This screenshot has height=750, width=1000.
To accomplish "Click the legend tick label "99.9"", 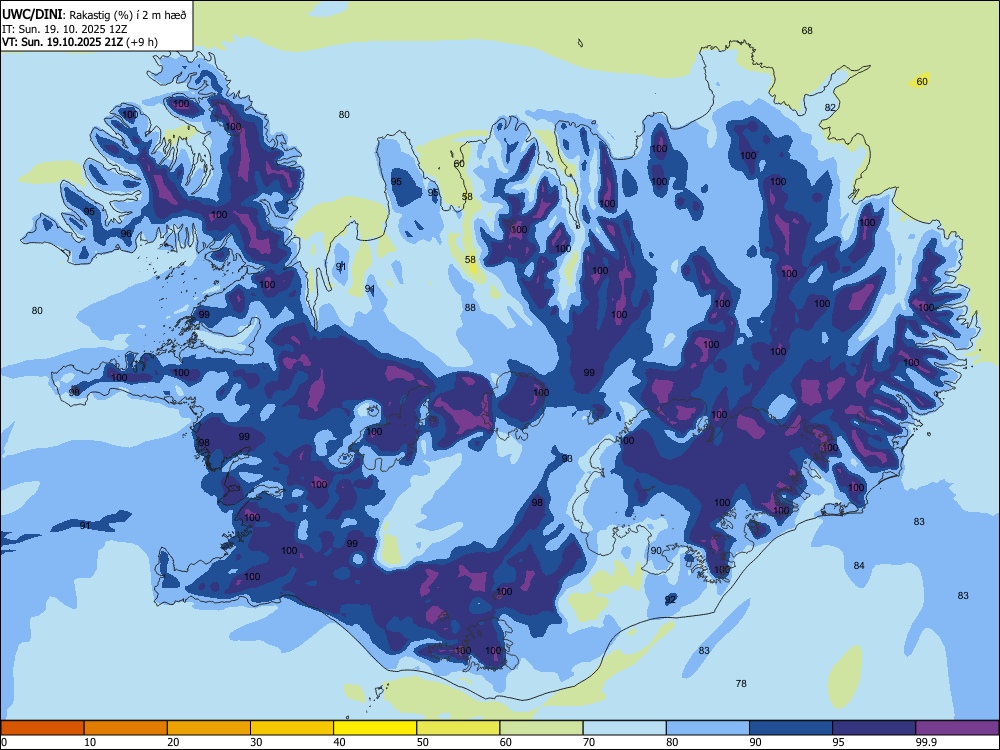I will [x=926, y=742].
